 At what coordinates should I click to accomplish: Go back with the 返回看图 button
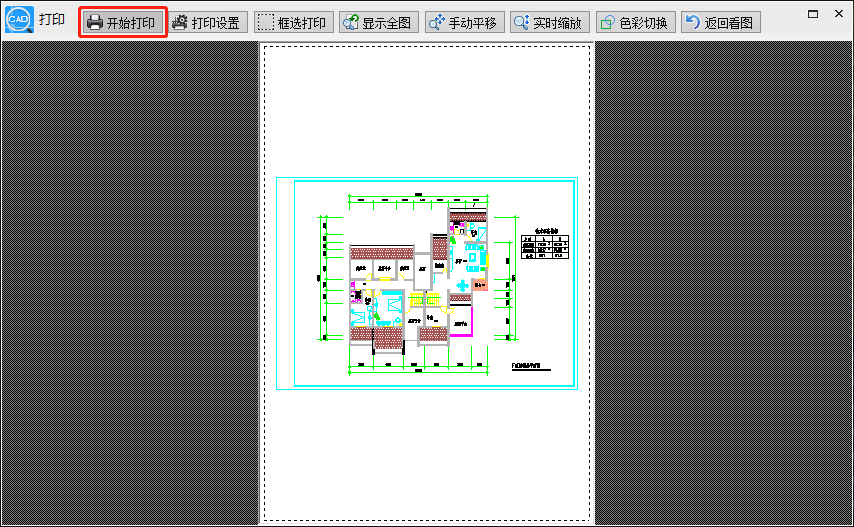(x=721, y=22)
